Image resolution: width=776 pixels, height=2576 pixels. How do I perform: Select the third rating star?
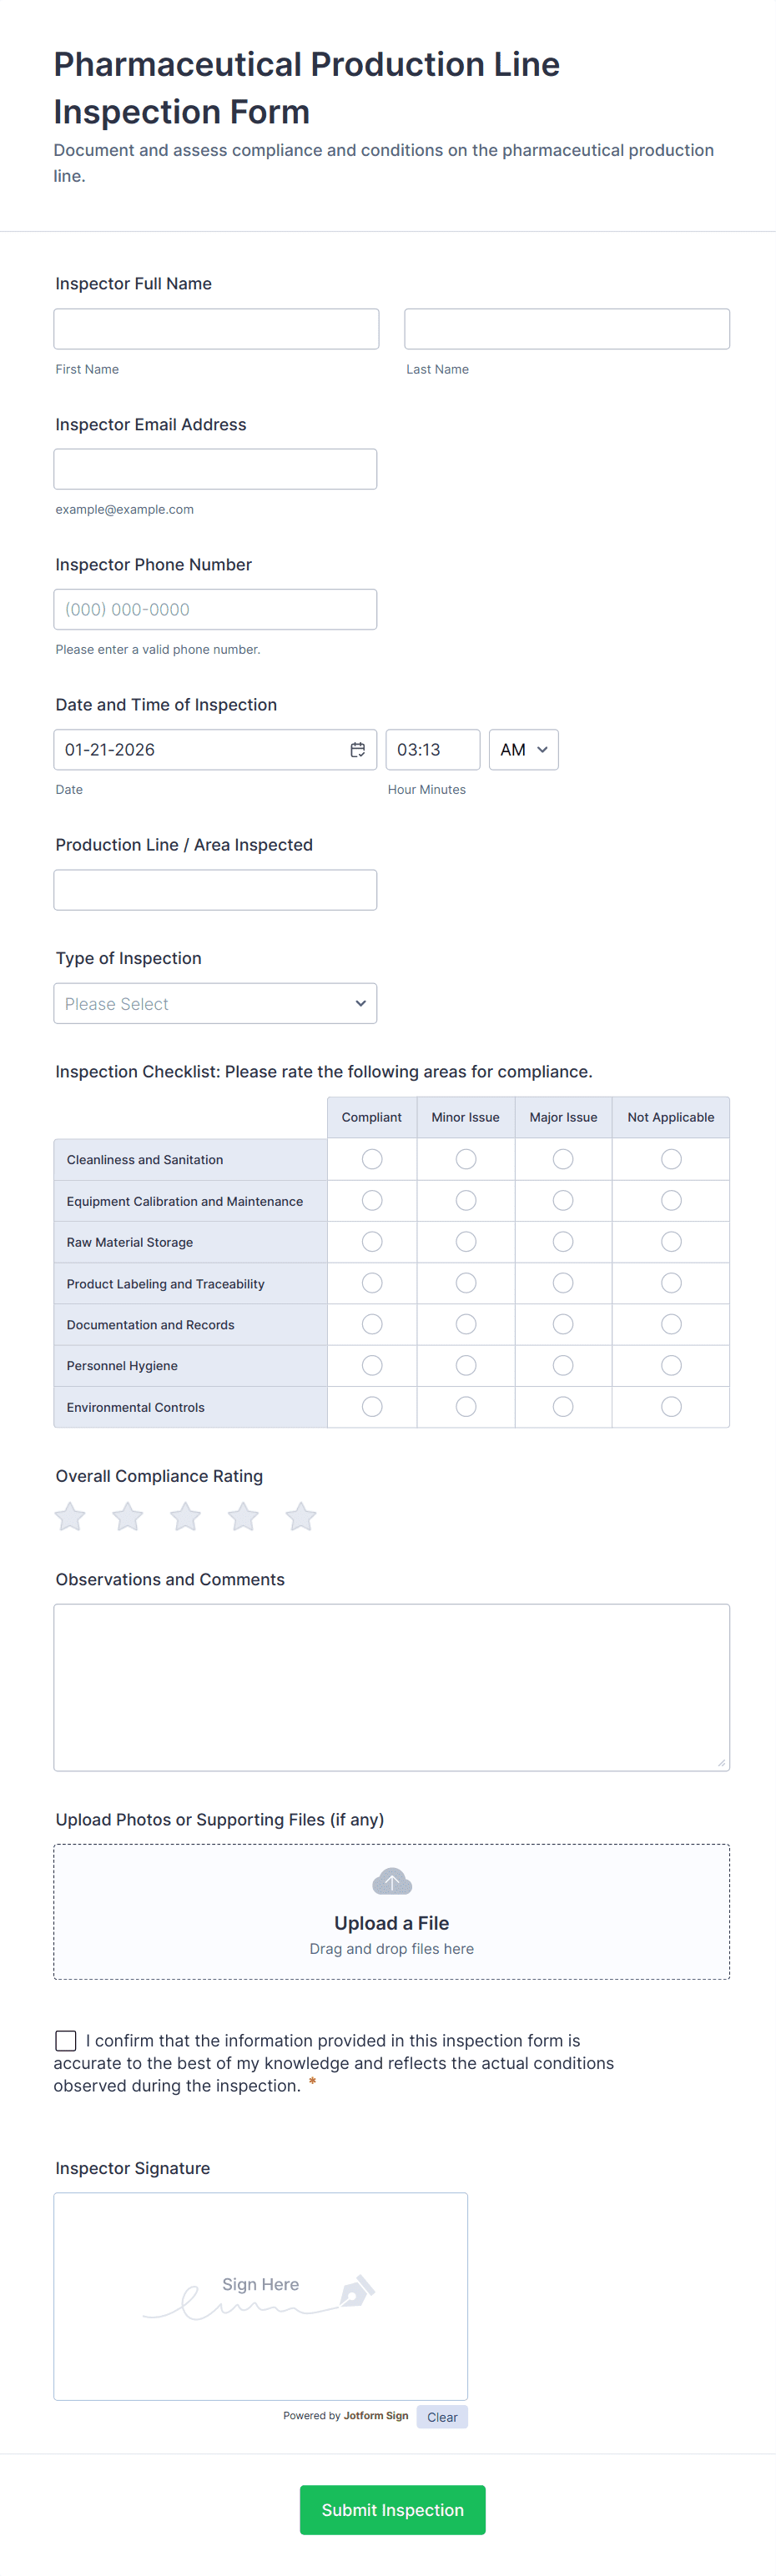coord(186,1517)
